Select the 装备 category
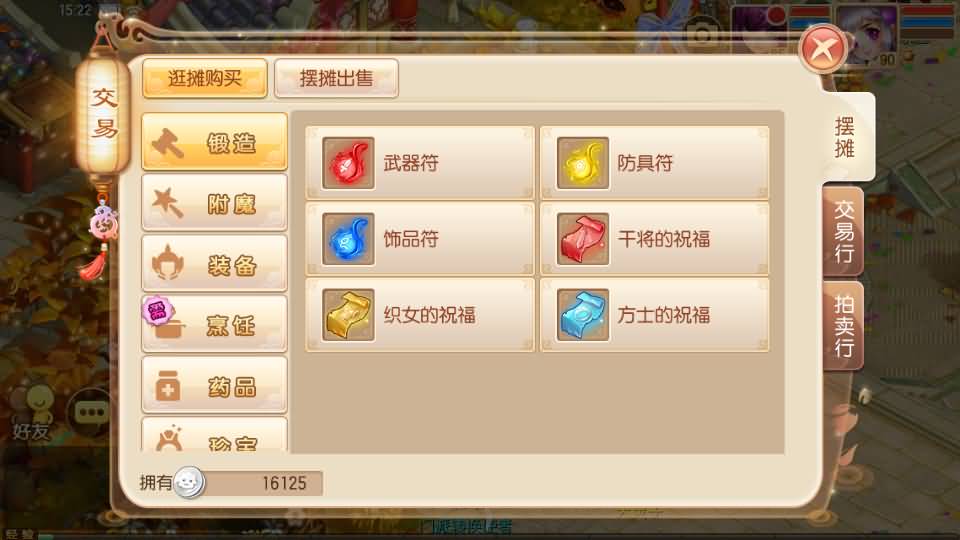960x540 pixels. 214,263
